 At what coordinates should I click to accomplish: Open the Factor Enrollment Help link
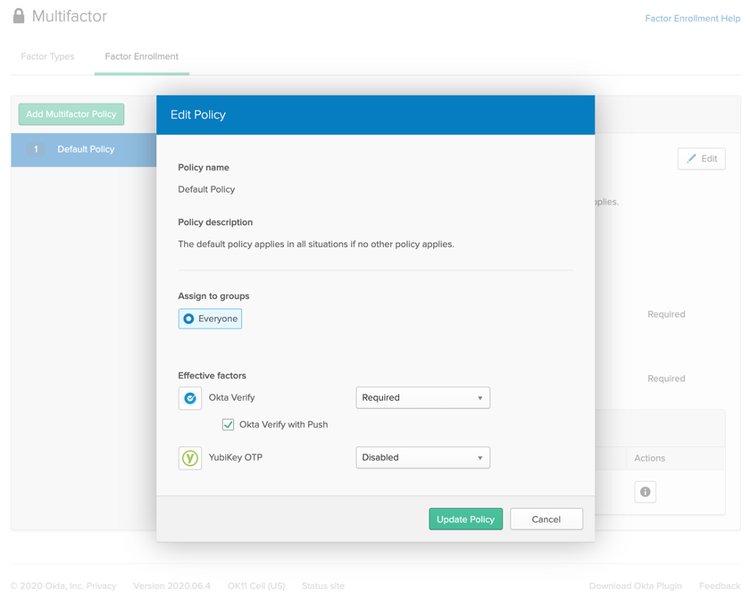tap(693, 18)
